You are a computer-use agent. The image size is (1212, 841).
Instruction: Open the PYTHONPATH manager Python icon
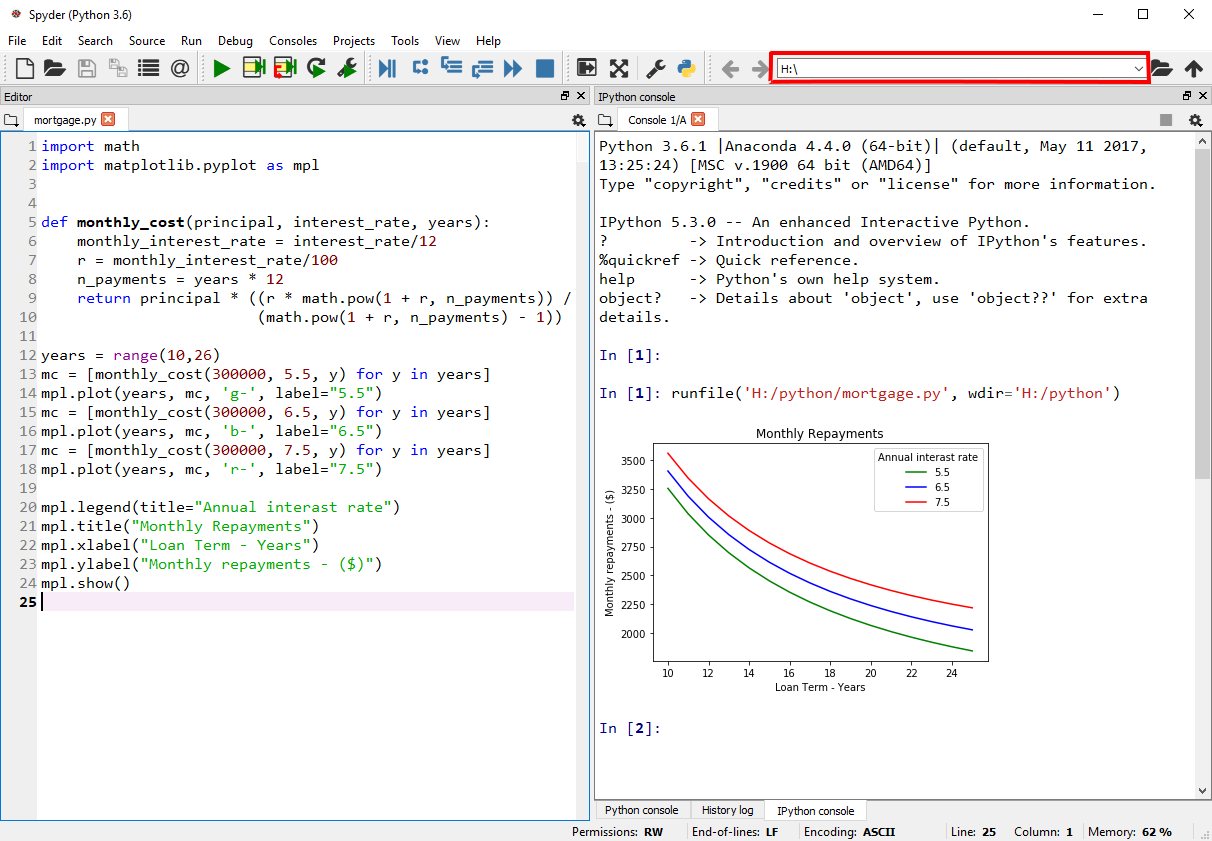(x=686, y=68)
